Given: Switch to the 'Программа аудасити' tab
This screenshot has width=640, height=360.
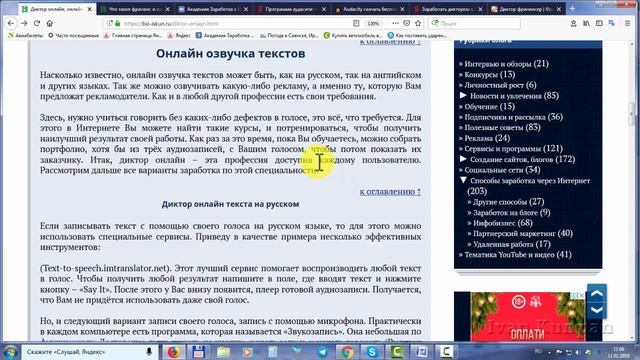Looking at the screenshot, I should [292, 9].
